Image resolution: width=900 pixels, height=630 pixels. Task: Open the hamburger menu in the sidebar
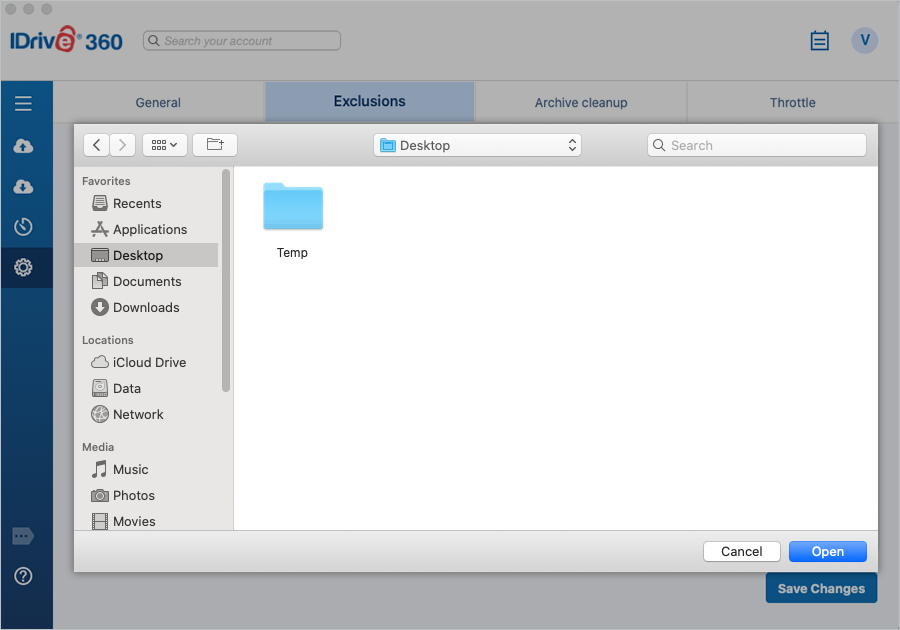(23, 103)
